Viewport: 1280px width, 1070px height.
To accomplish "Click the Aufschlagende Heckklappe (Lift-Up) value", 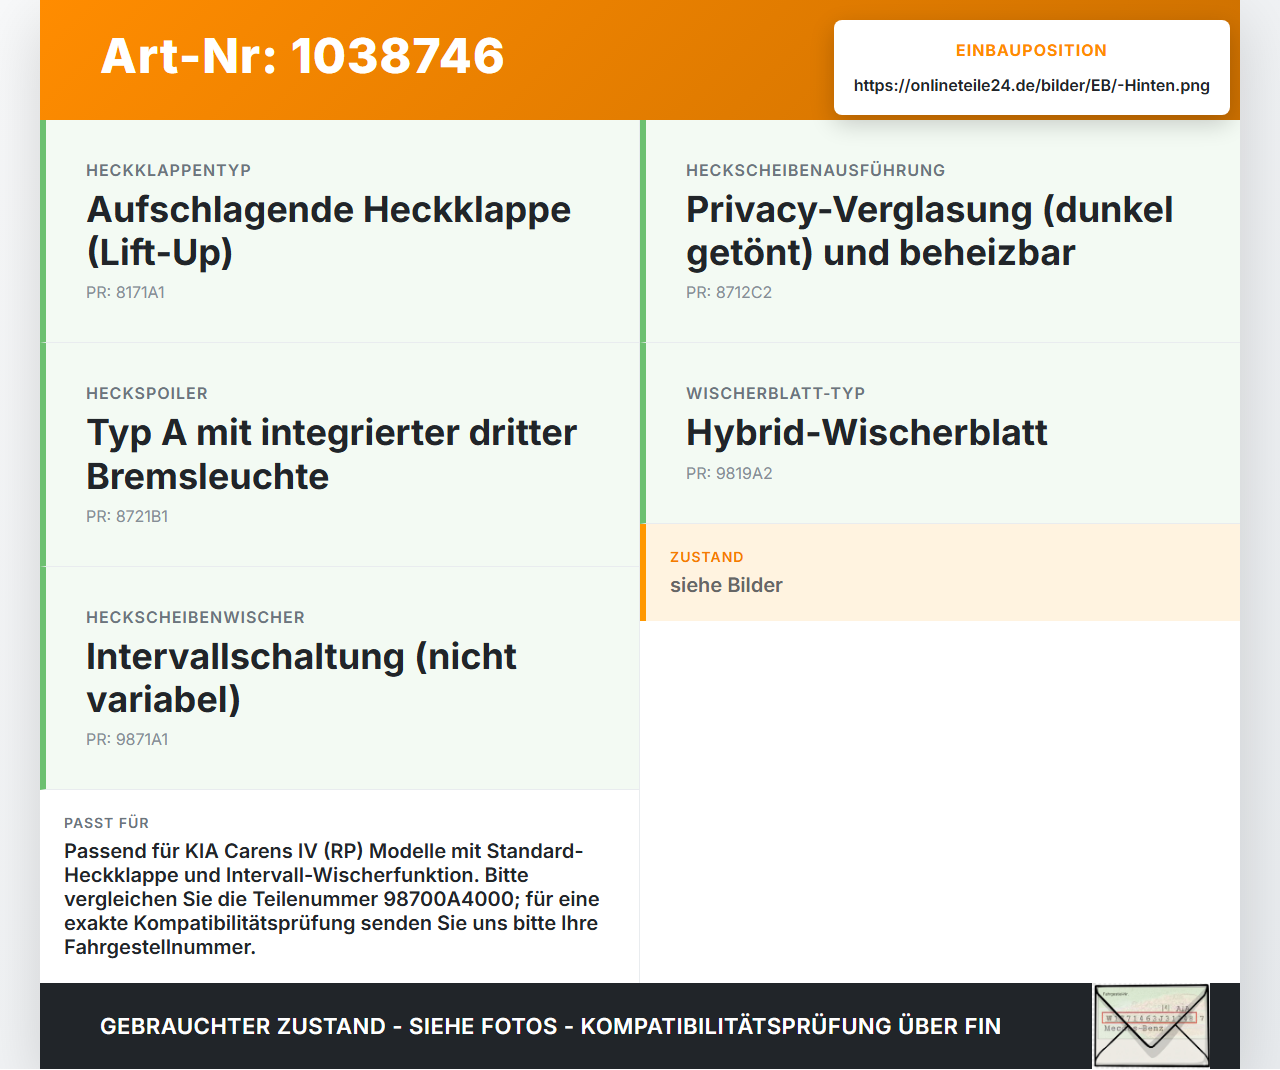I will click(329, 231).
